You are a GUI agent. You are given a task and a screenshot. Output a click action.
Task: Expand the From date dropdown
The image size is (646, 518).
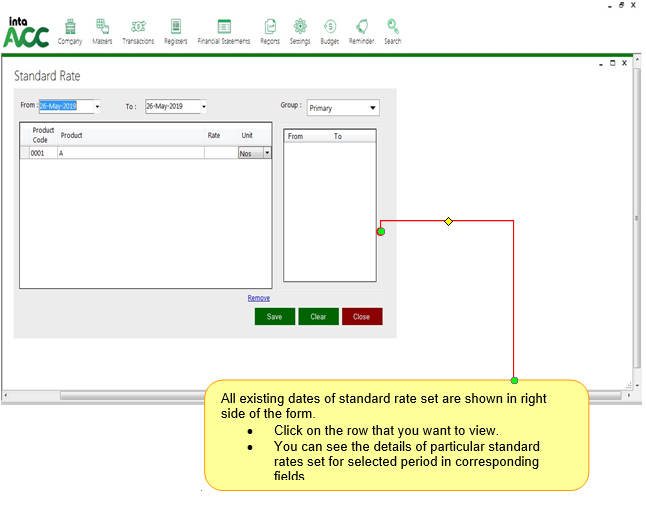(97, 107)
